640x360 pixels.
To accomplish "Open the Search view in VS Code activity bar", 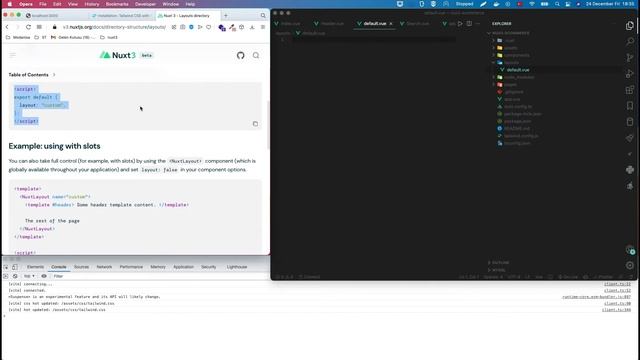I will click(630, 42).
